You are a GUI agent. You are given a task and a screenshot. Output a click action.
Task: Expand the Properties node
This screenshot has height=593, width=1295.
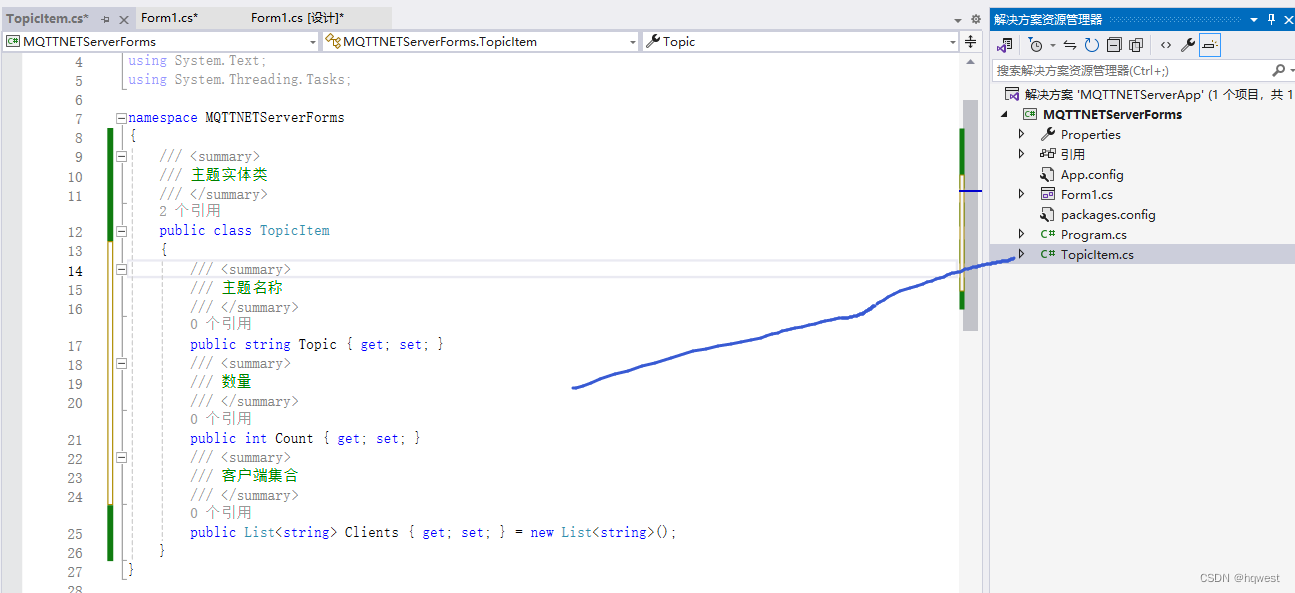[x=1021, y=134]
